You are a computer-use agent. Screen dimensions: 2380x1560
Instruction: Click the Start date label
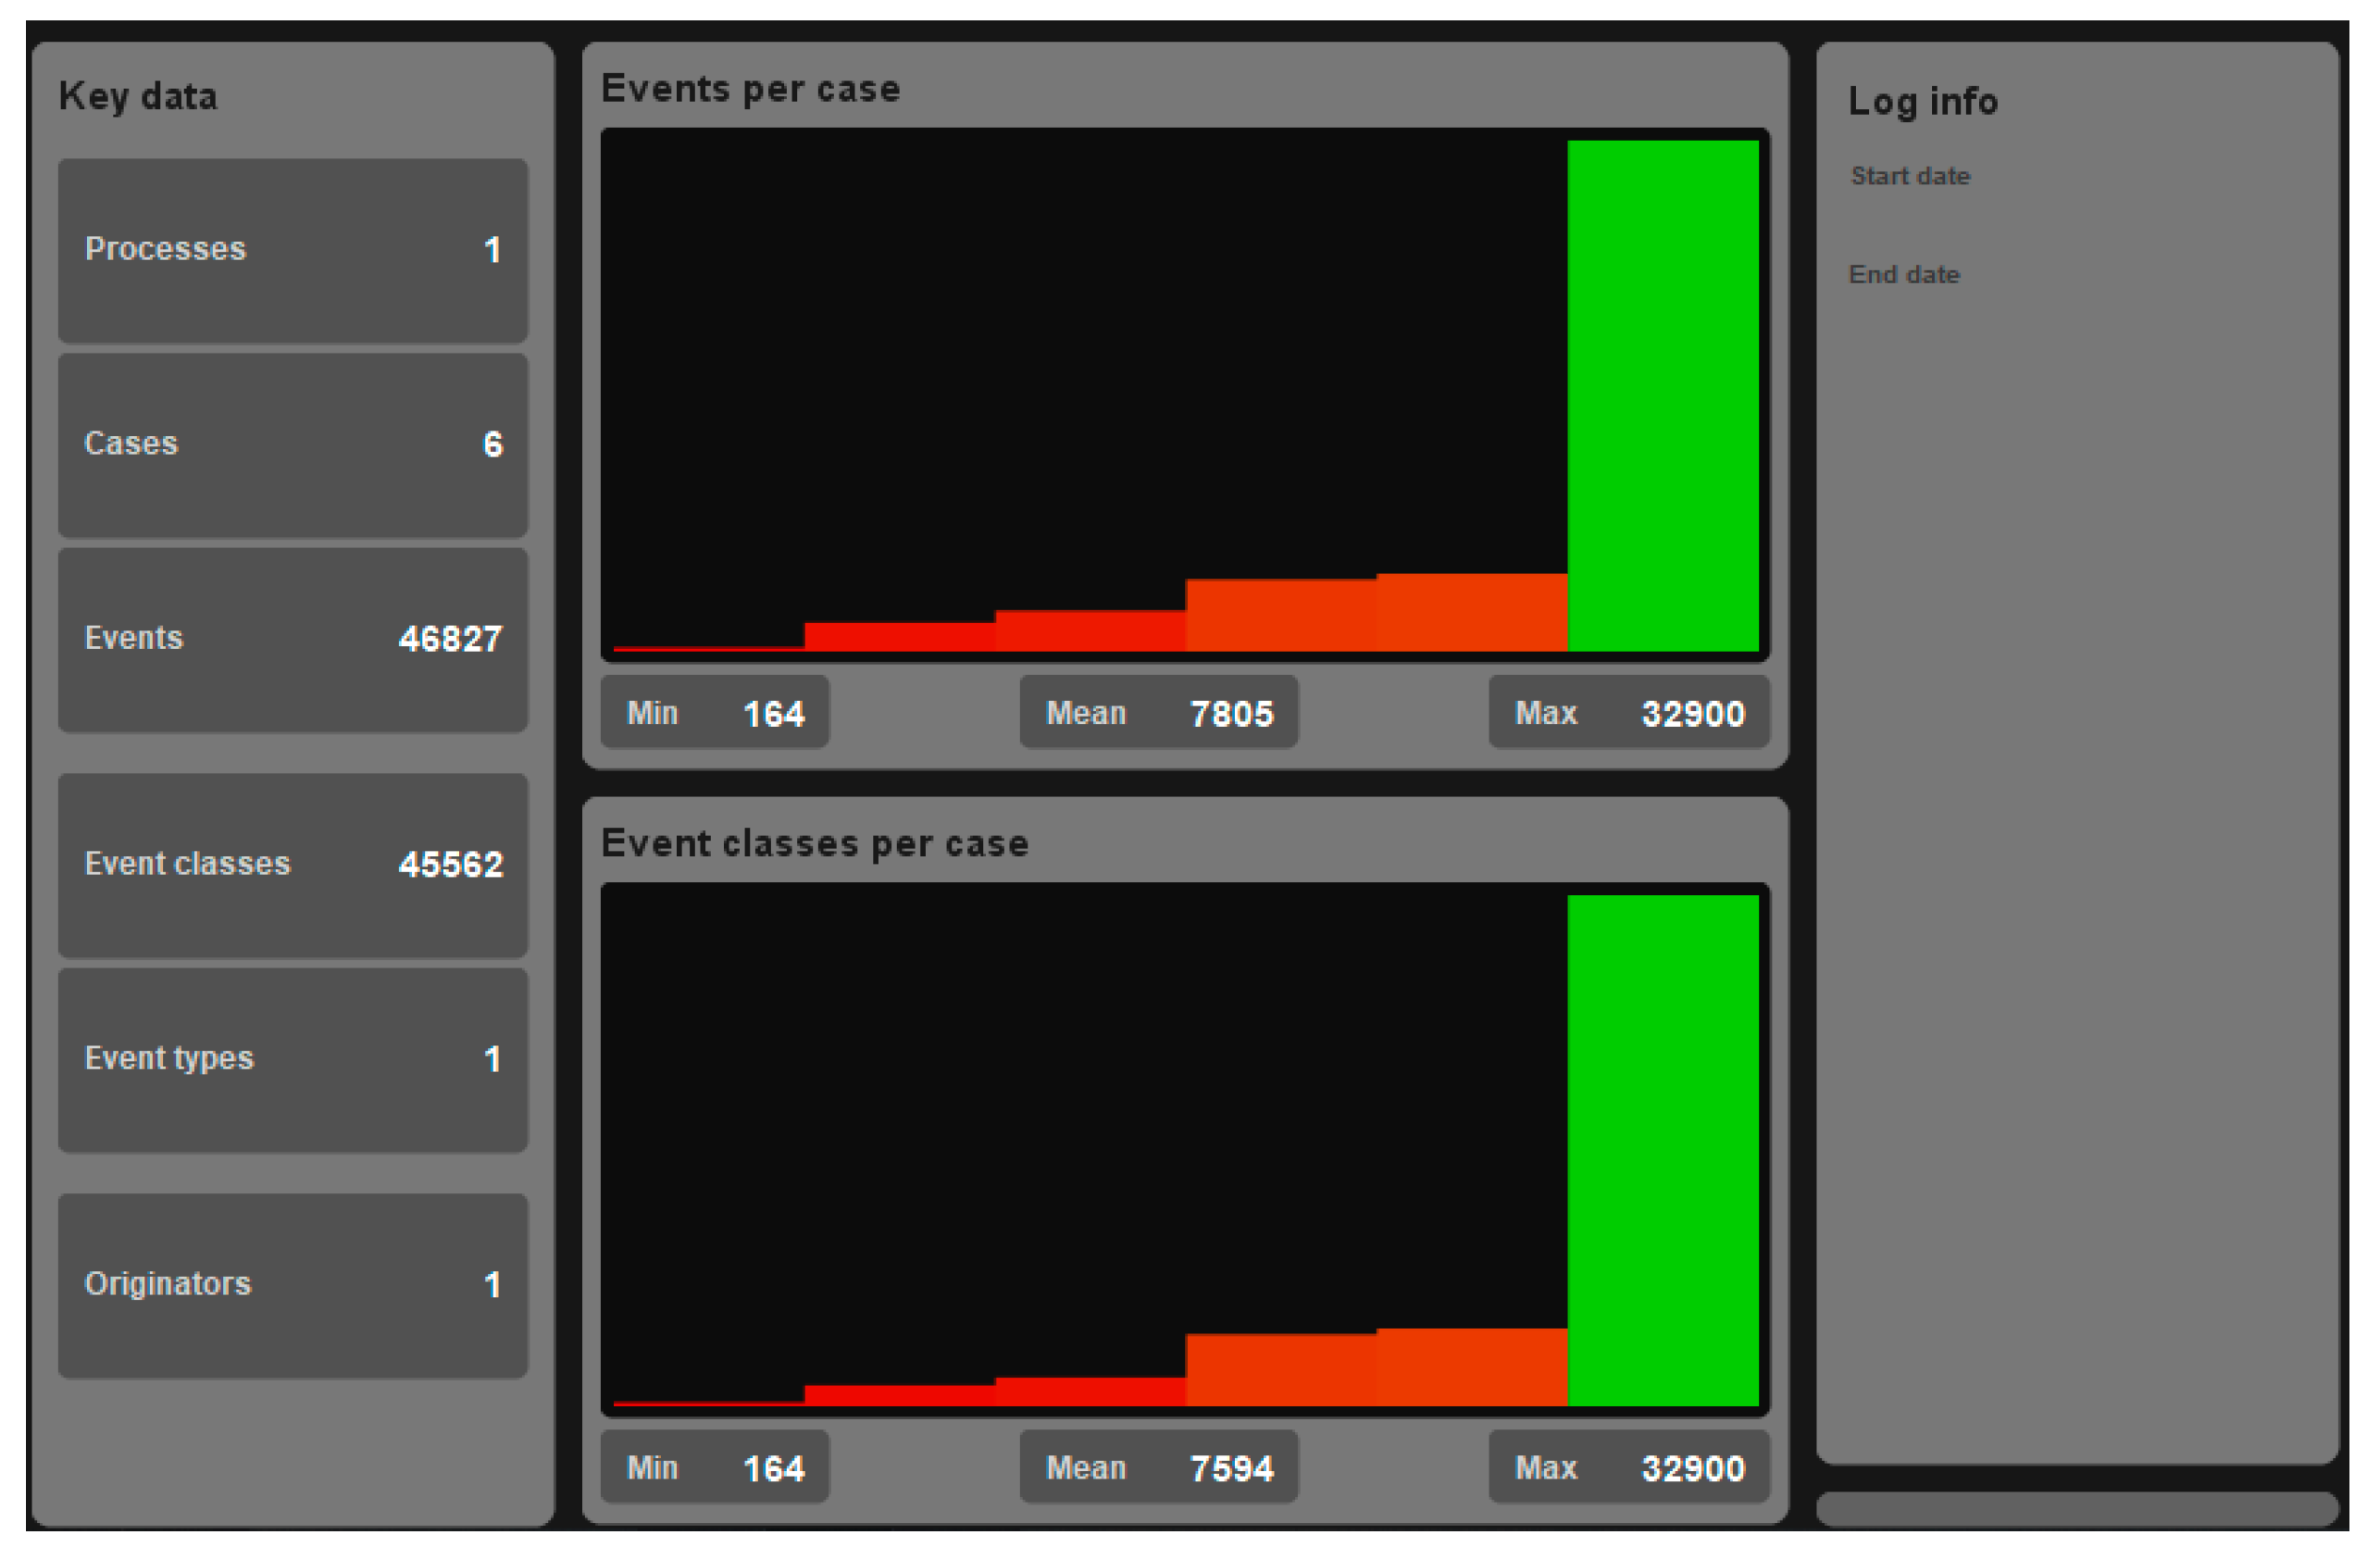pos(1910,176)
